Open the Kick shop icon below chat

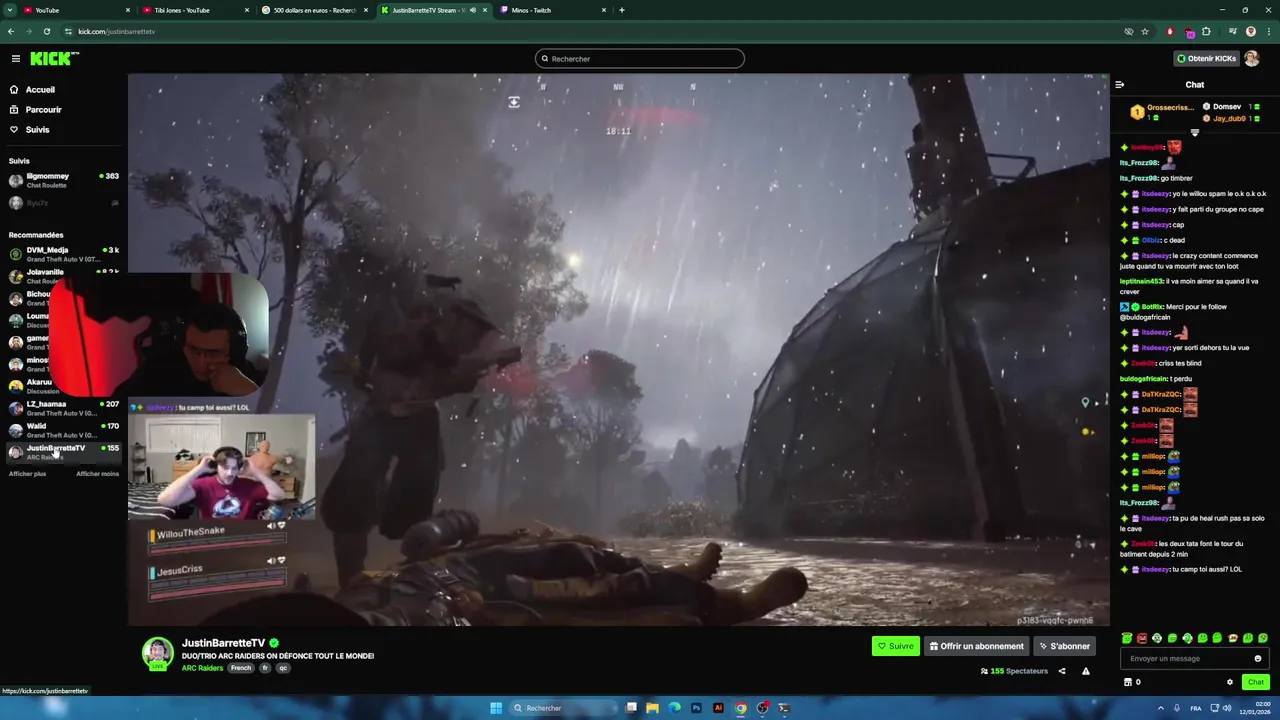click(1128, 682)
